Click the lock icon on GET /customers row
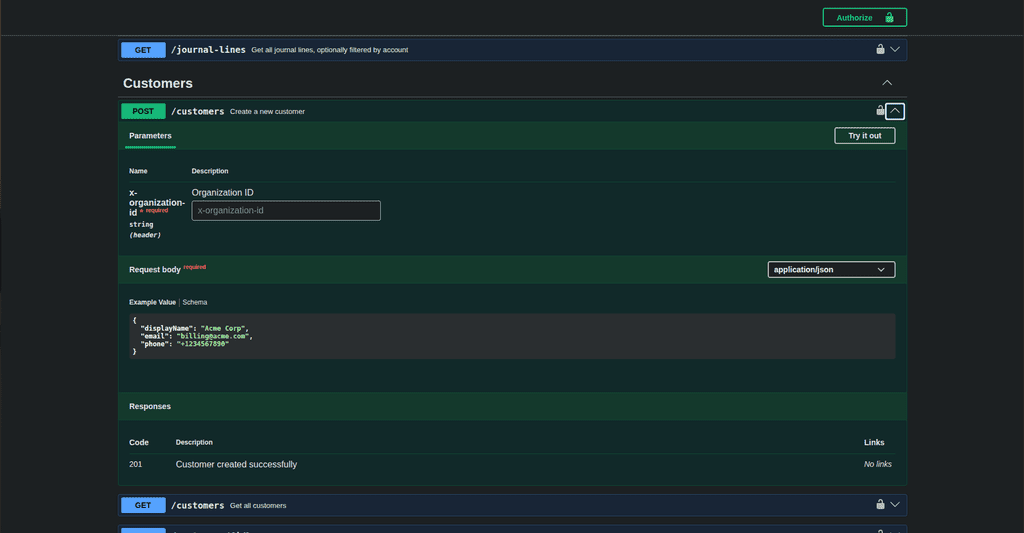The image size is (1024, 533). click(x=880, y=504)
